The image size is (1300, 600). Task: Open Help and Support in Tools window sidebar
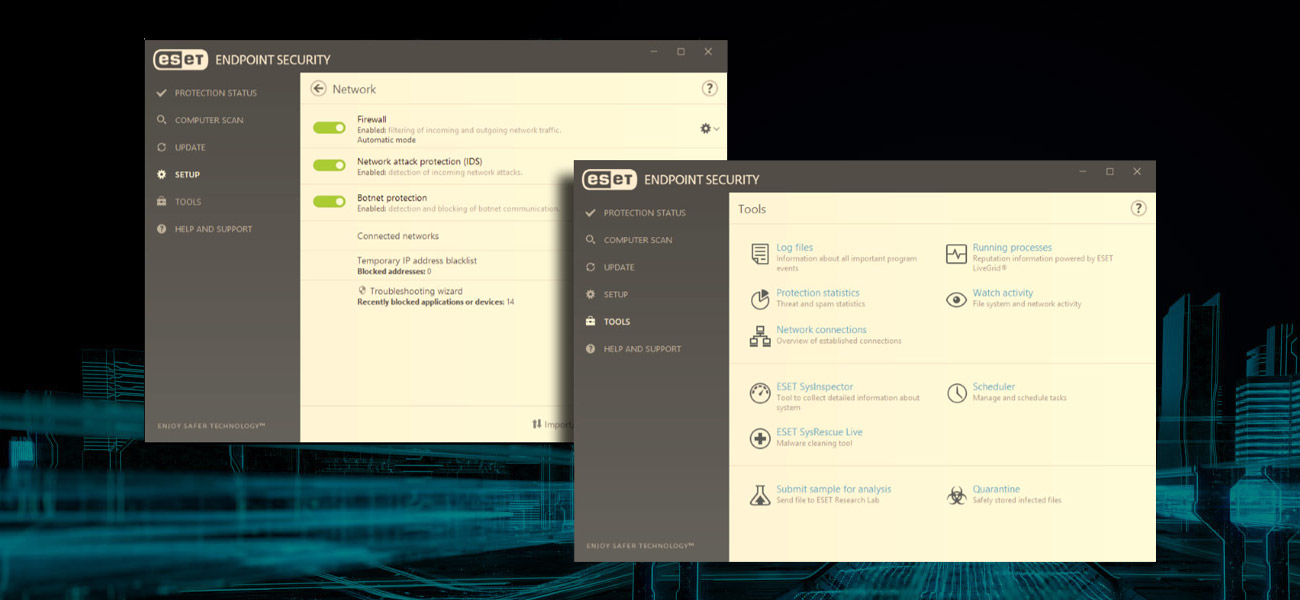tap(643, 349)
